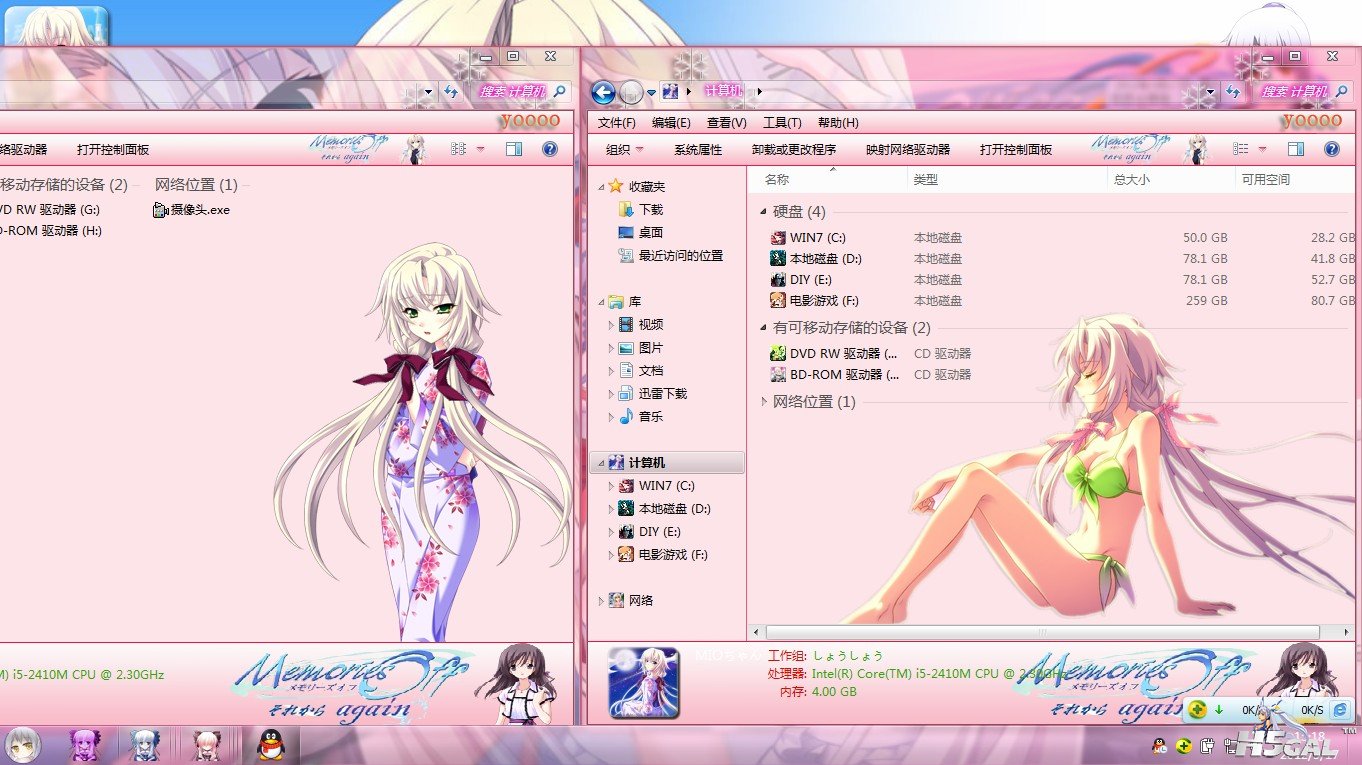Expand the 音乐 library node
1362x765 pixels.
[x=612, y=417]
